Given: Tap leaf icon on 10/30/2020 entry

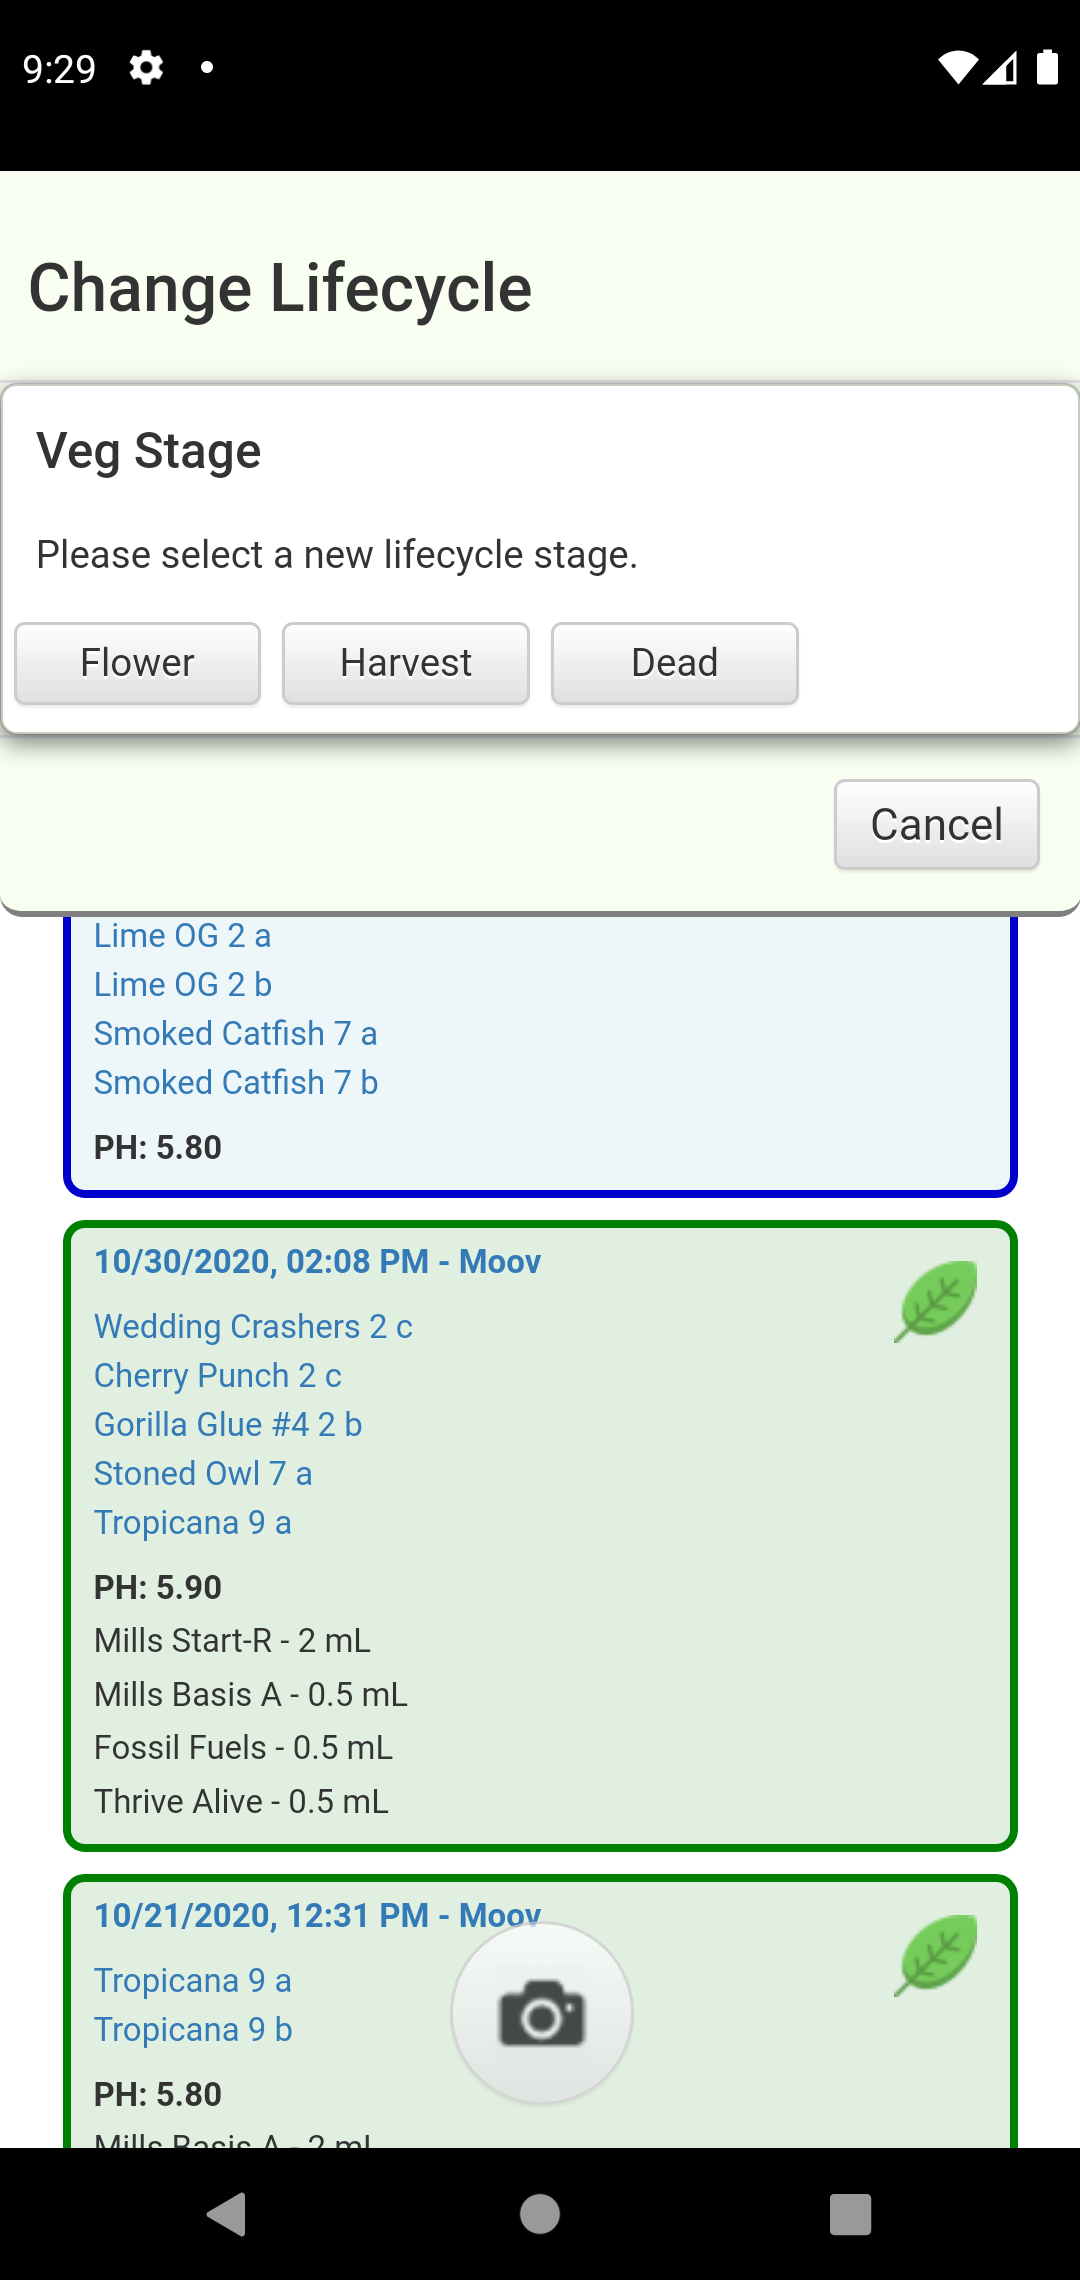Looking at the screenshot, I should [x=936, y=1300].
